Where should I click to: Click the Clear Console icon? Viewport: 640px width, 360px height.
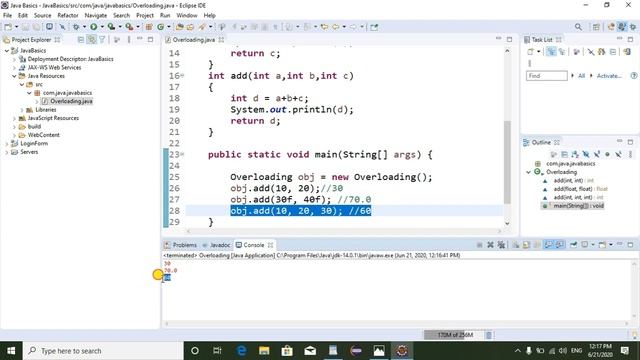[x=516, y=245]
